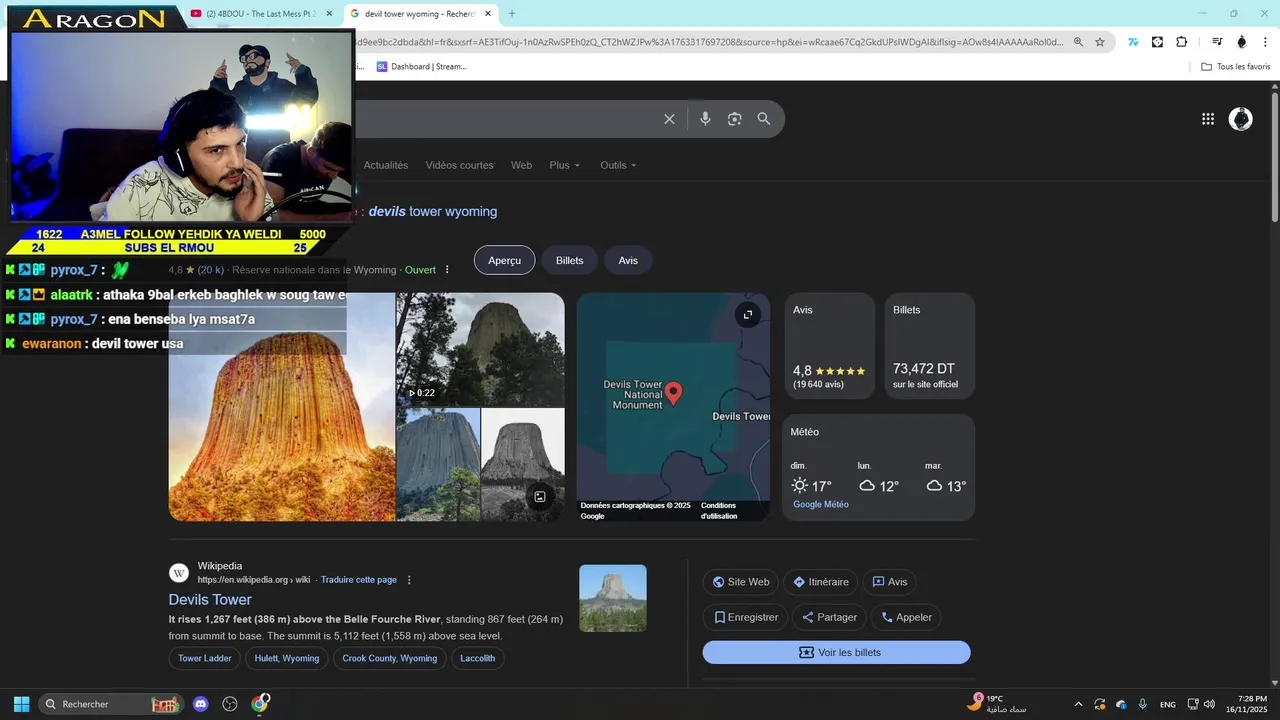Image resolution: width=1280 pixels, height=720 pixels.
Task: Play the 0:22 Devils Tower video thumbnail
Action: pyautogui.click(x=480, y=350)
